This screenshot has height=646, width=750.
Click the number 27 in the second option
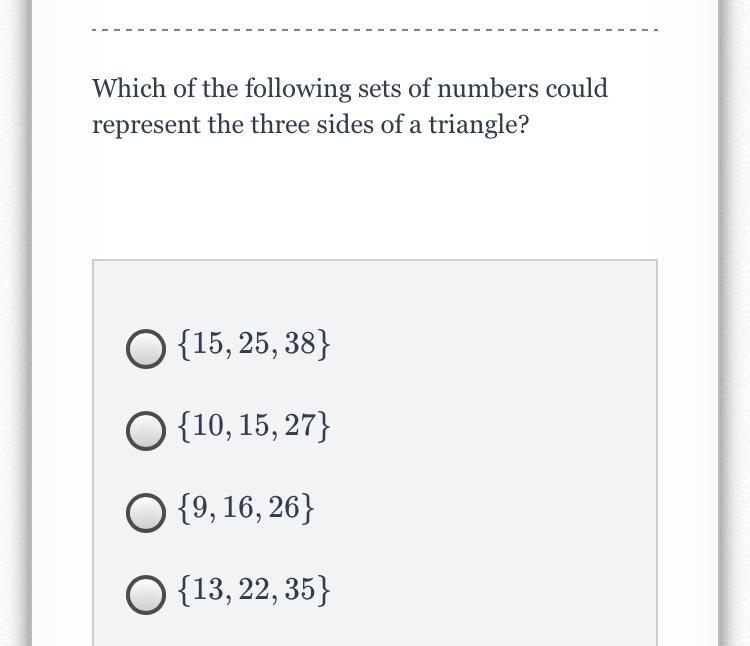[x=300, y=426]
